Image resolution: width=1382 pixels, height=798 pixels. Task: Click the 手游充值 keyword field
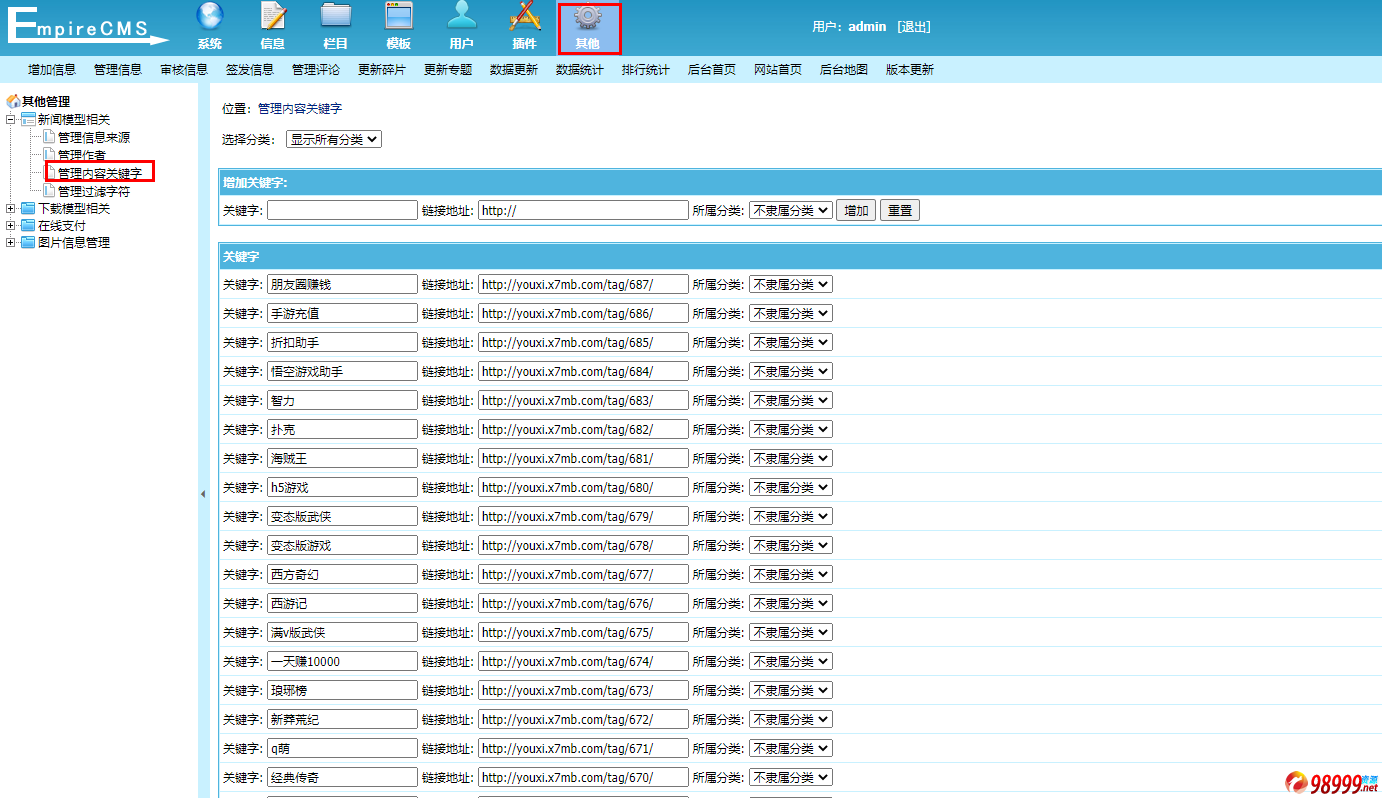coord(342,313)
